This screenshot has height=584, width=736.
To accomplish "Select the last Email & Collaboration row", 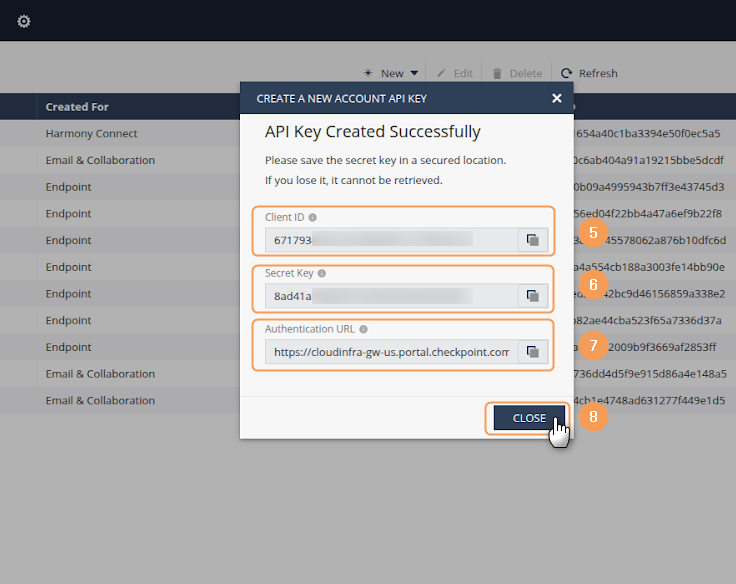I will [100, 400].
